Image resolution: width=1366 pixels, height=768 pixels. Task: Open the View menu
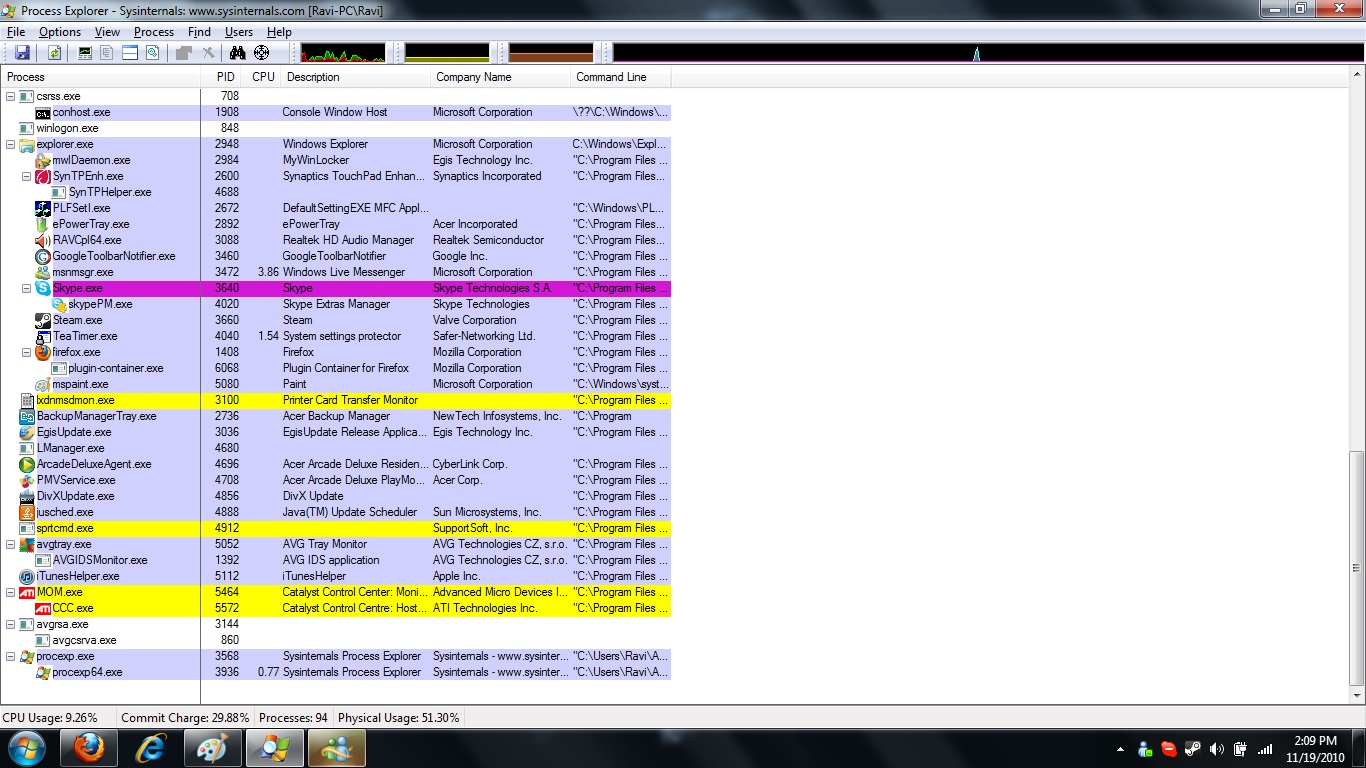point(108,32)
